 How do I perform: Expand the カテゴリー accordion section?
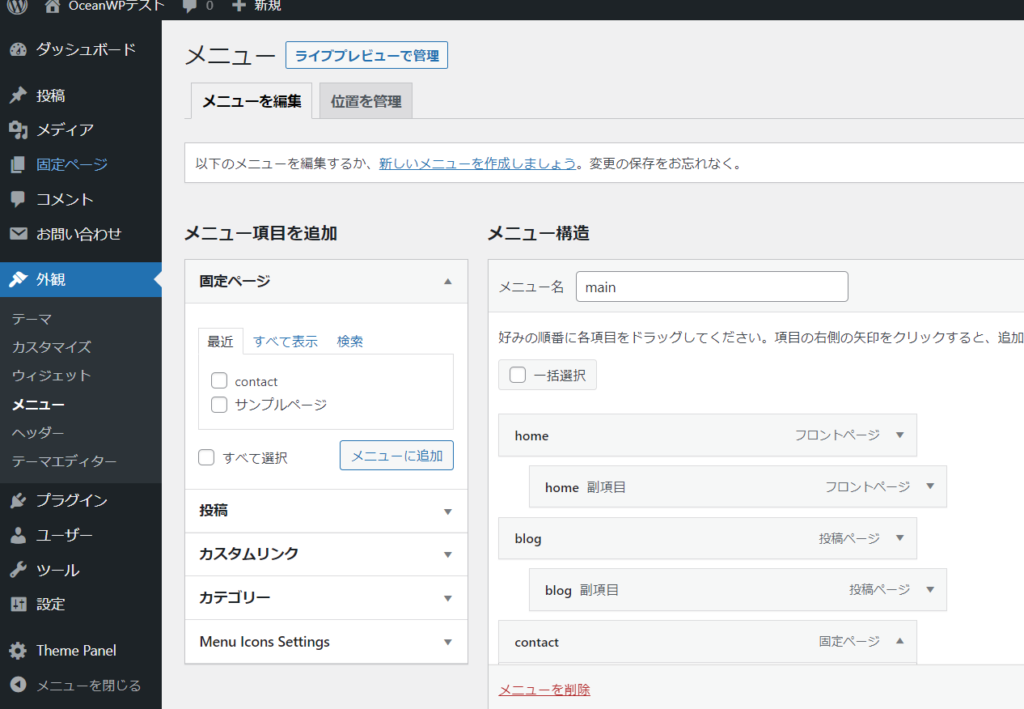(x=327, y=598)
